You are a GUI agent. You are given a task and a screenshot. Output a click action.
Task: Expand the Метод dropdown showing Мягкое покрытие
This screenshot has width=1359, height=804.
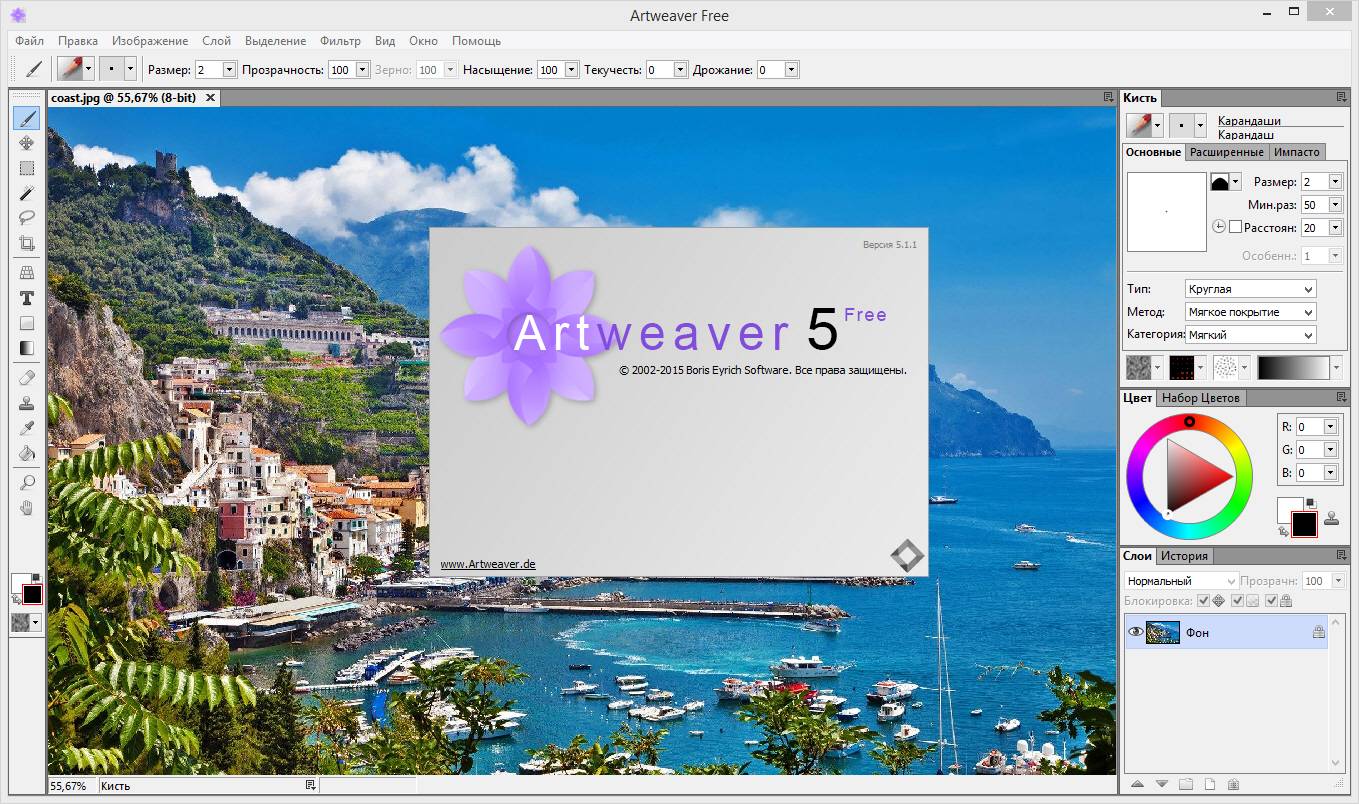click(x=1250, y=312)
